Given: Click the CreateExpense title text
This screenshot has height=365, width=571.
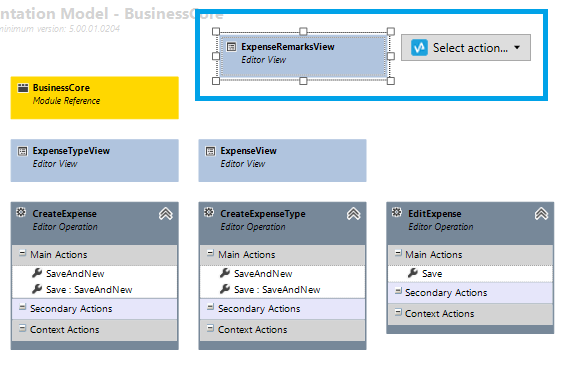Looking at the screenshot, I should (65, 214).
